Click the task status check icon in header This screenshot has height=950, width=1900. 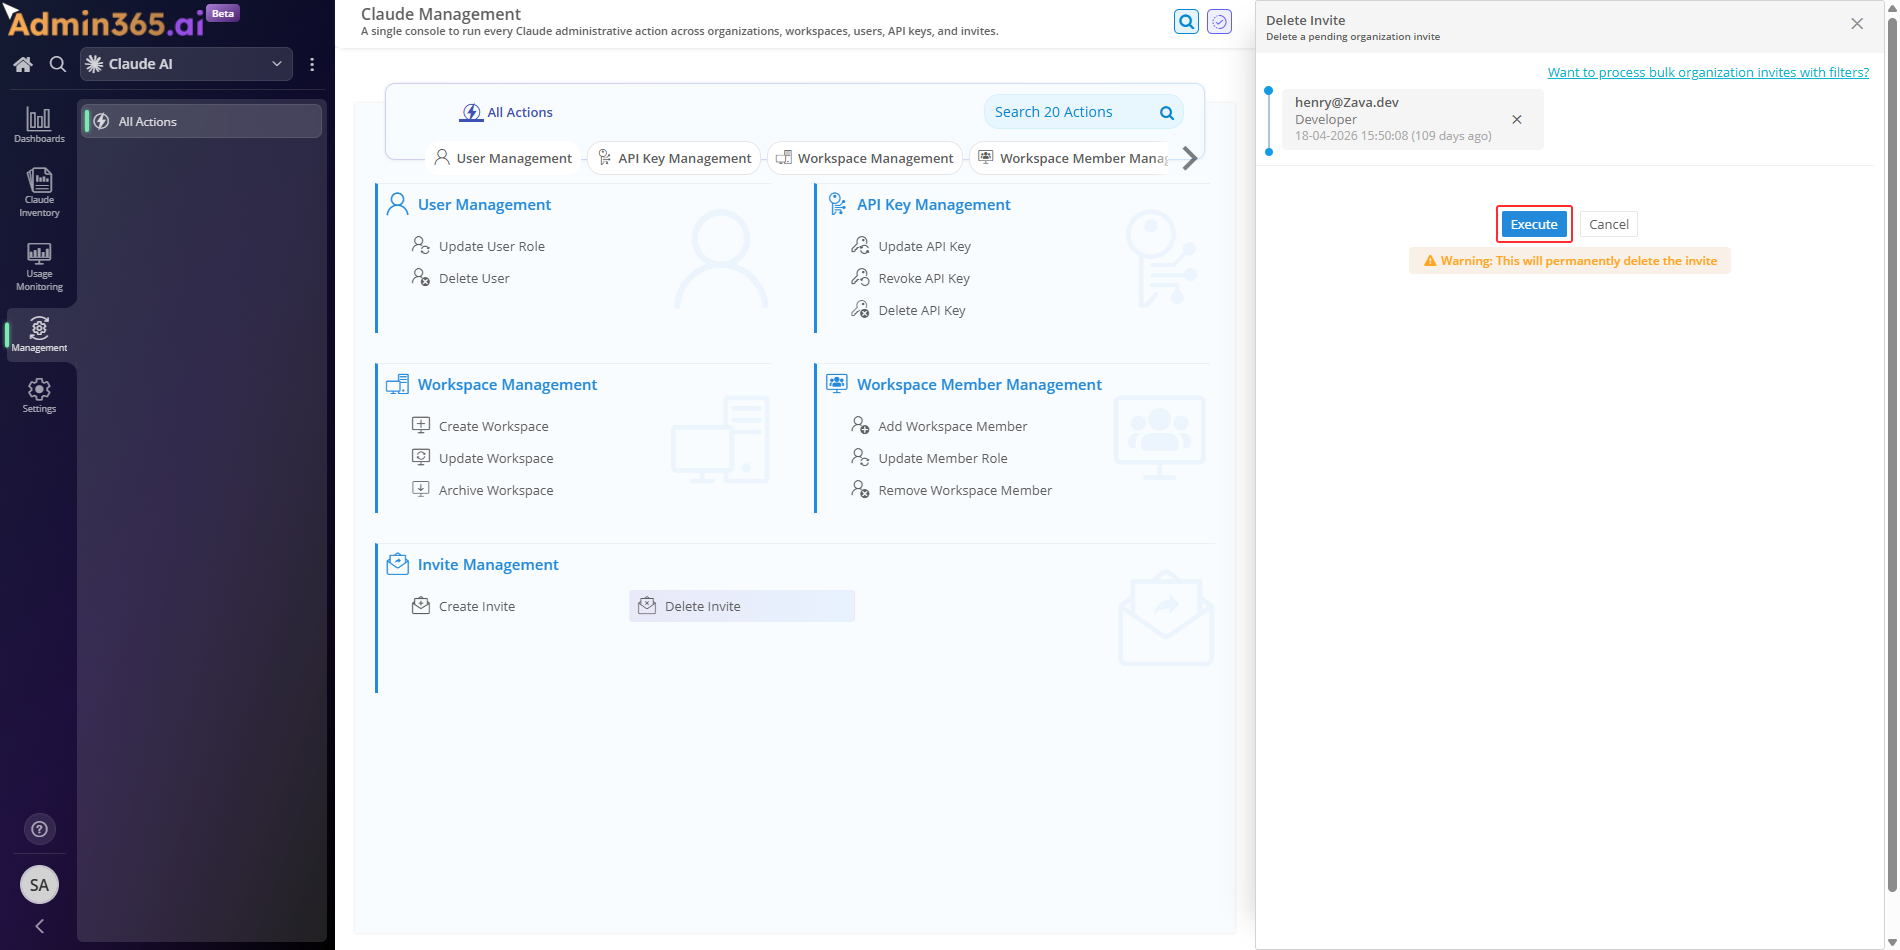click(x=1219, y=21)
